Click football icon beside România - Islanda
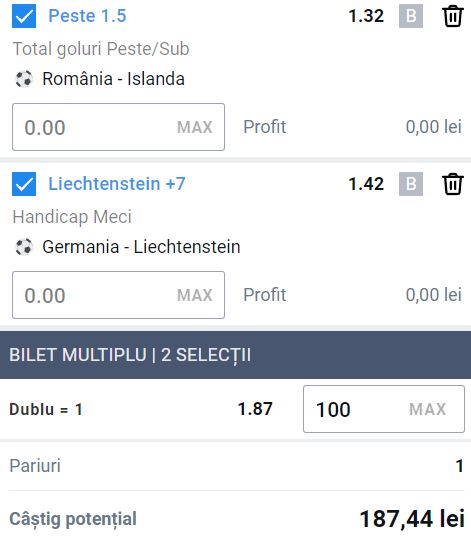Image resolution: width=471 pixels, height=538 pixels. (x=24, y=79)
